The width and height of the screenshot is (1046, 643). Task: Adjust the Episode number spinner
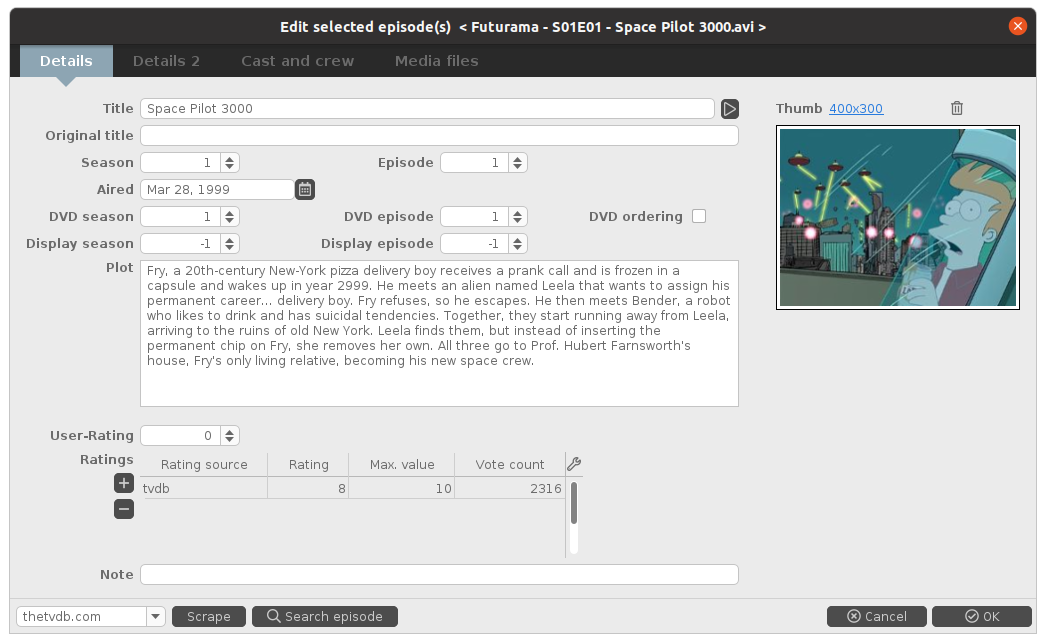(x=517, y=162)
